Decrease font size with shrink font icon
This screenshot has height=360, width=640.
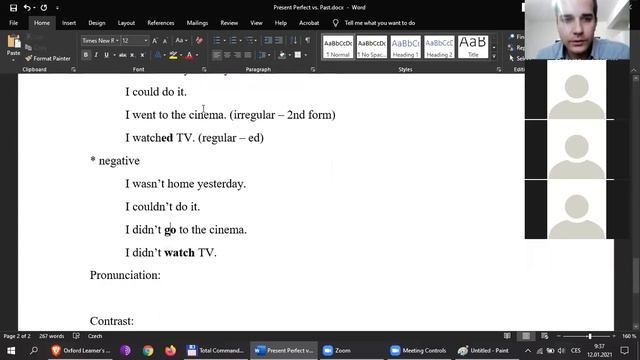click(165, 40)
